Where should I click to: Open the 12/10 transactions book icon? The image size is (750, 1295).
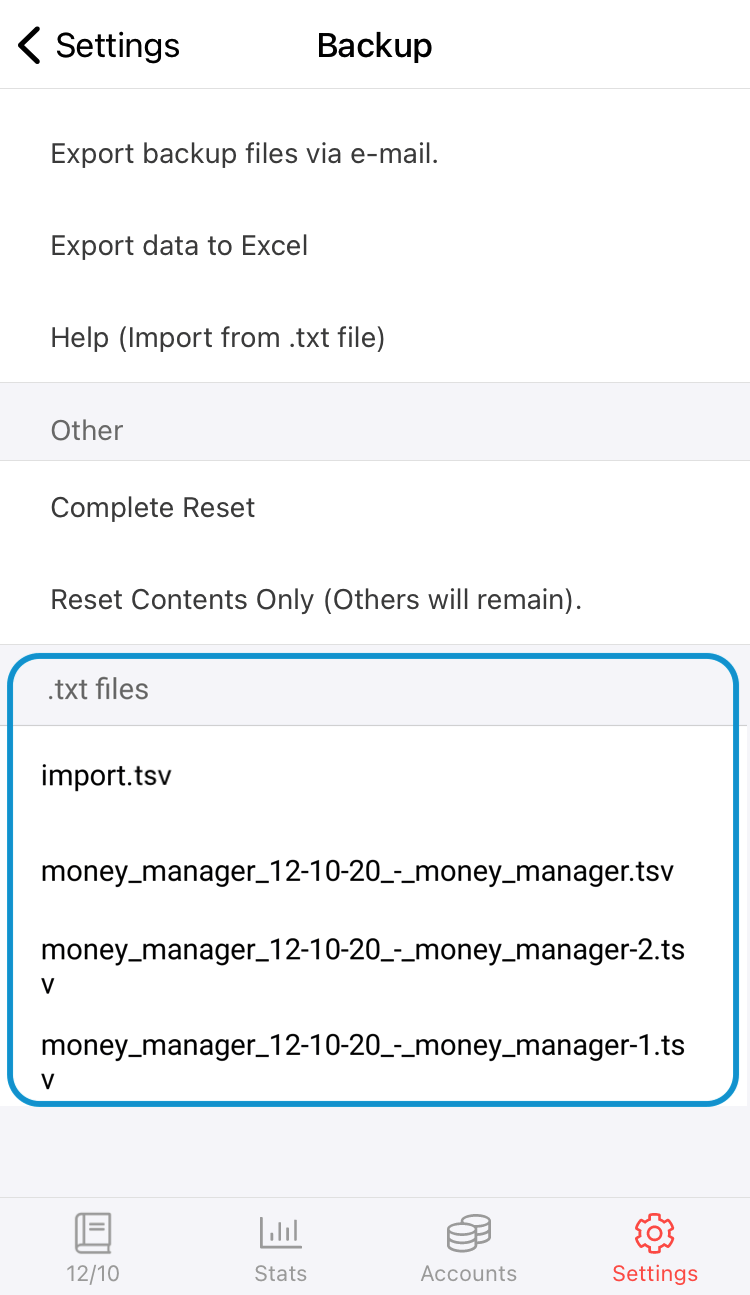(93, 1233)
